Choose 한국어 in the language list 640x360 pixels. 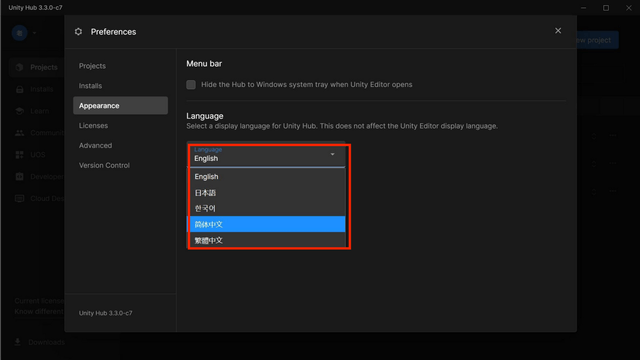tap(266, 208)
